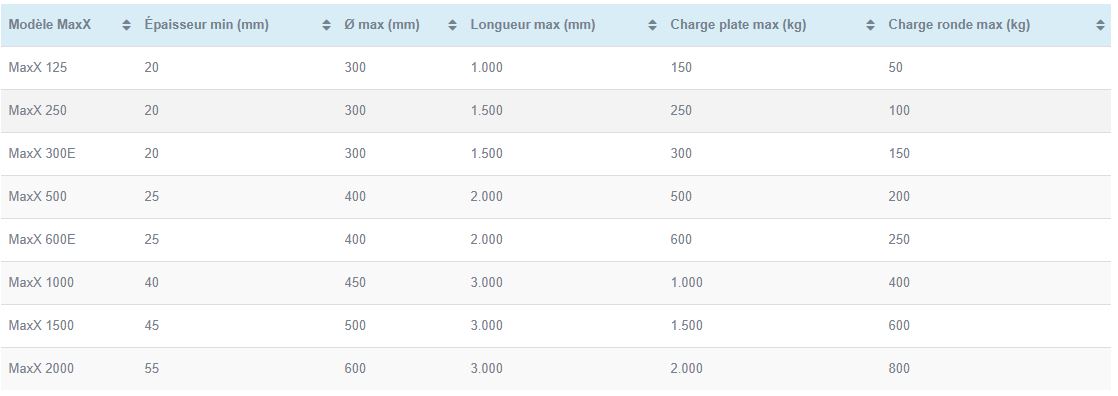Image resolution: width=1118 pixels, height=396 pixels.
Task: Click sort arrows icon beside Ø max (mm)
Action: tap(453, 25)
